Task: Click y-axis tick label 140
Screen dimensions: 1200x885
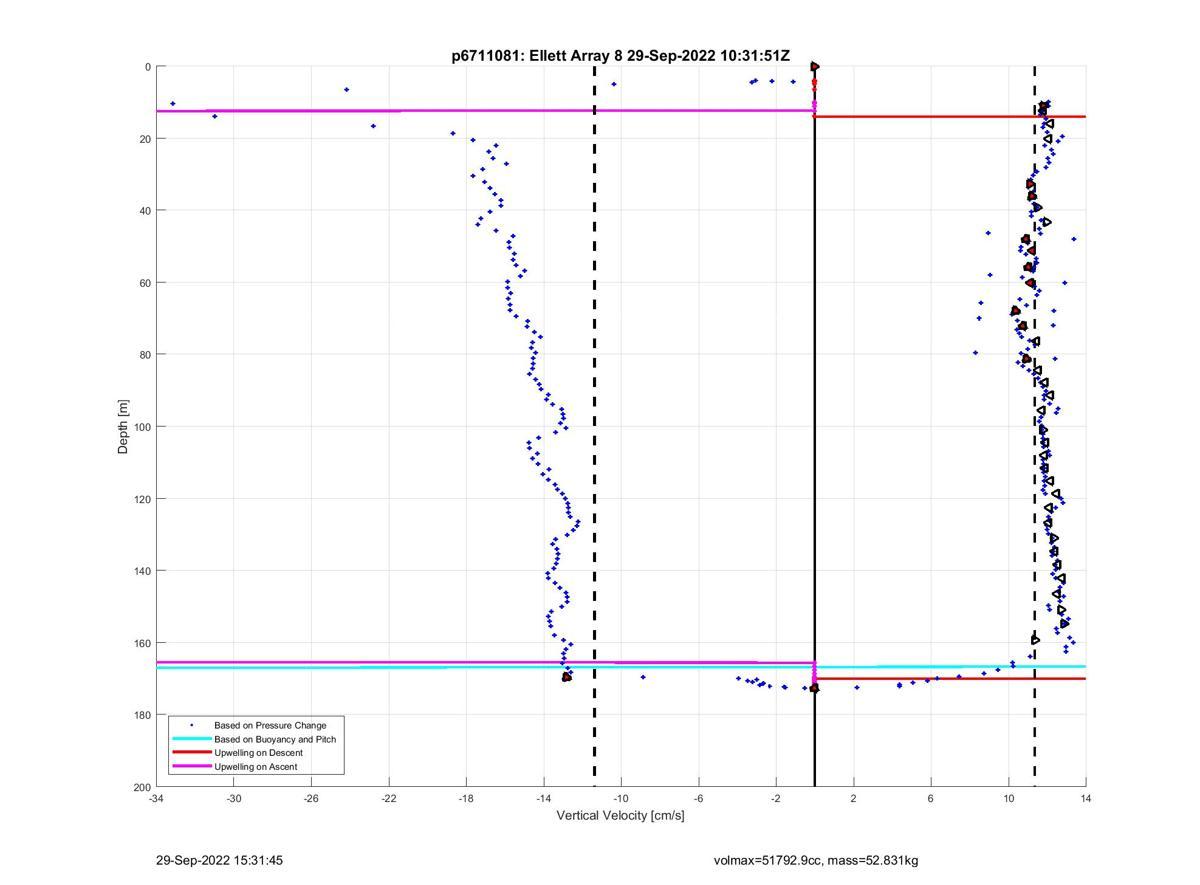Action: 142,571
